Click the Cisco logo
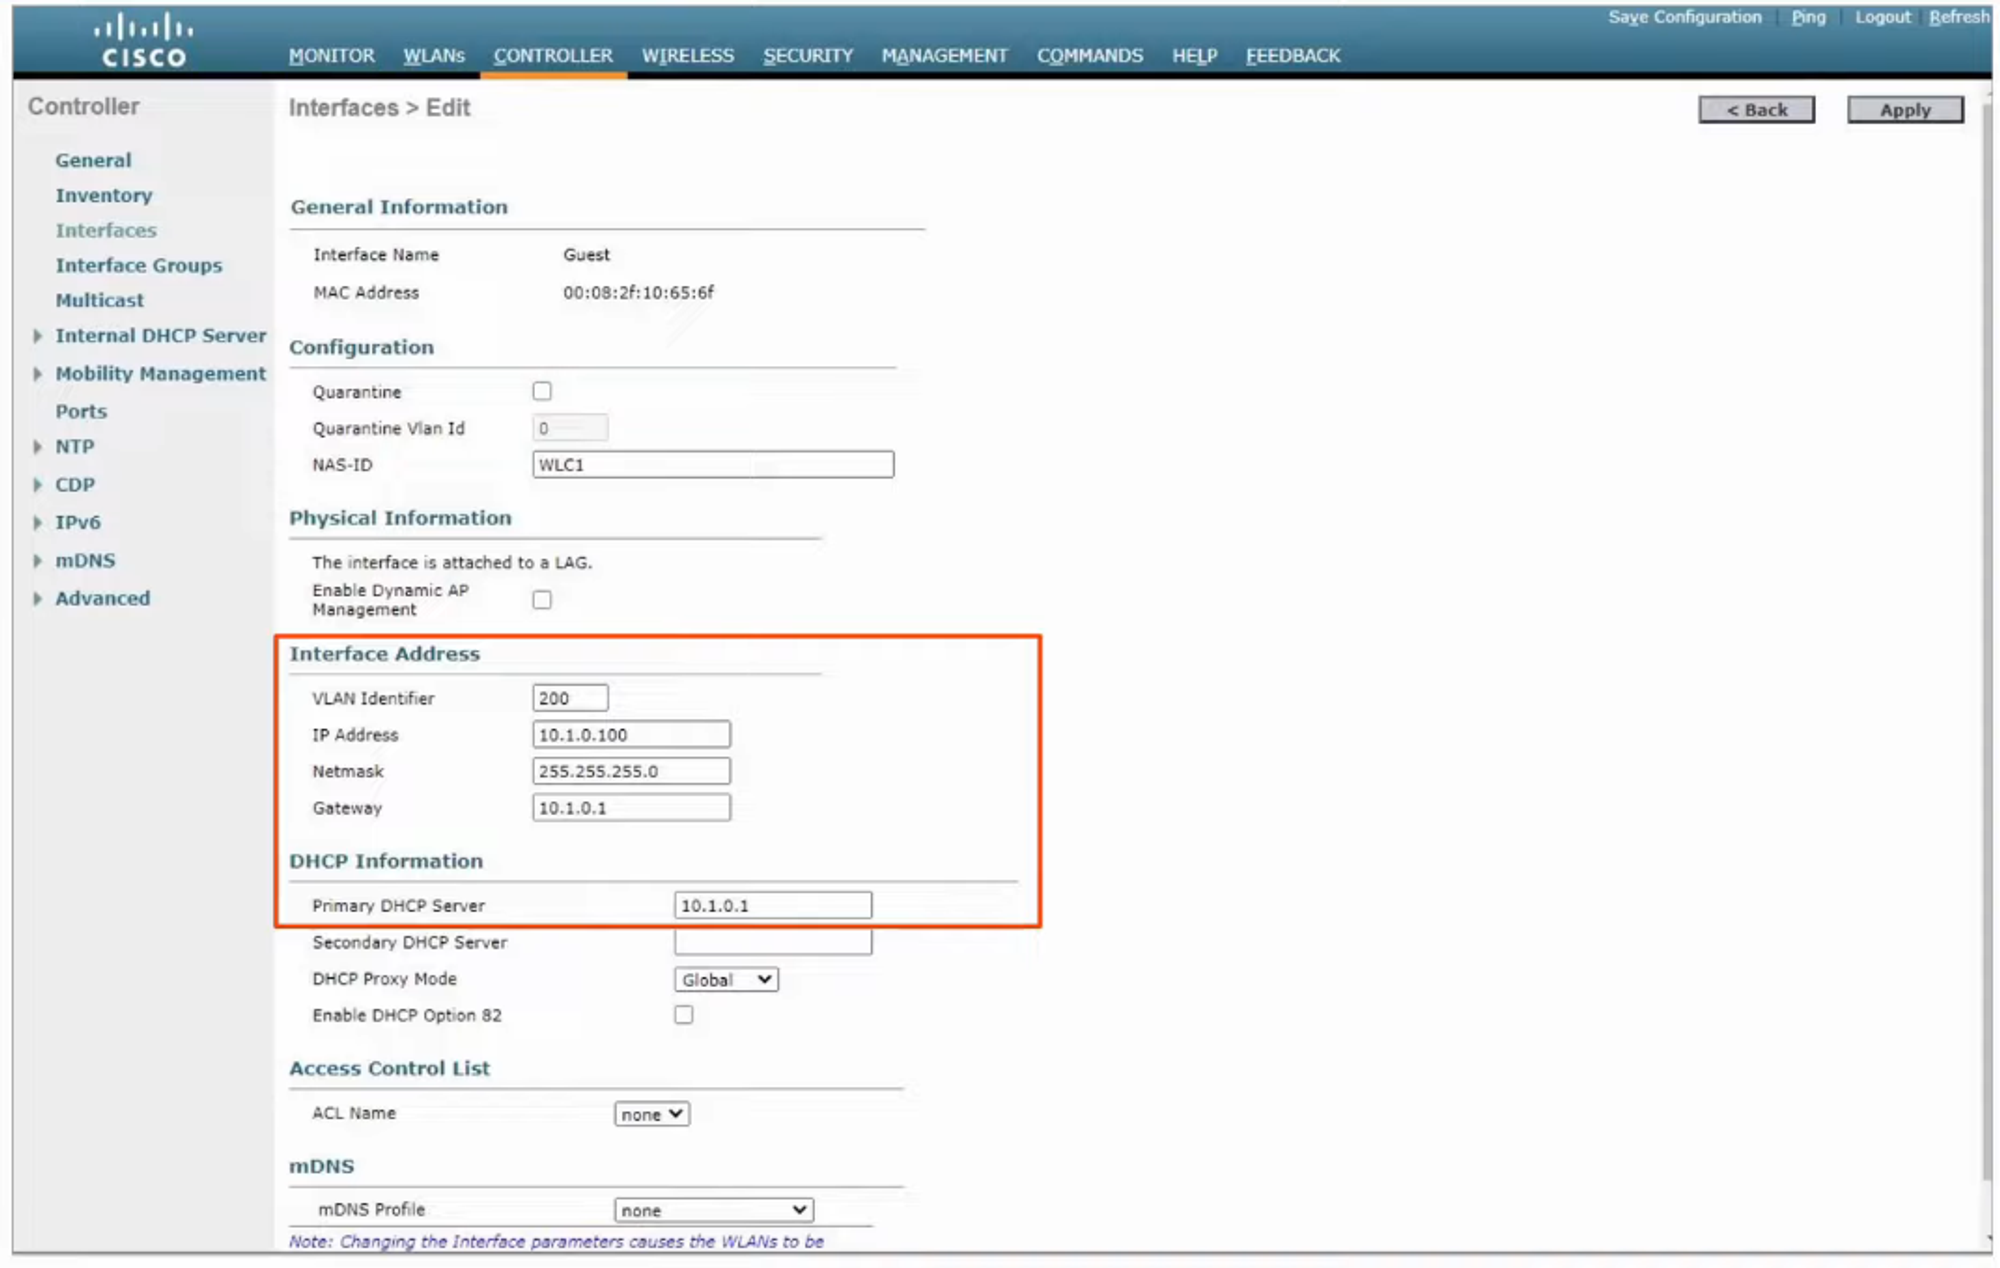 coord(143,40)
